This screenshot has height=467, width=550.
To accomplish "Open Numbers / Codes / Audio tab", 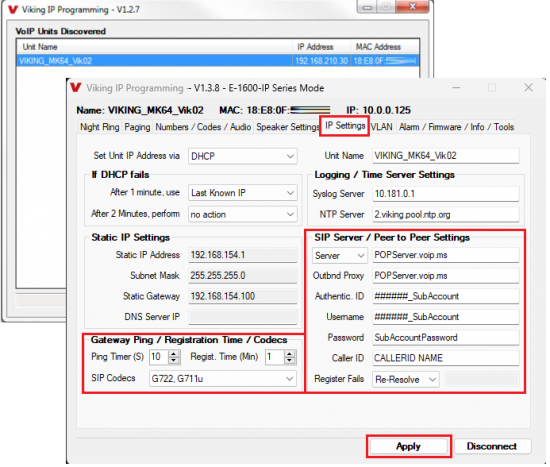I will coord(203,127).
